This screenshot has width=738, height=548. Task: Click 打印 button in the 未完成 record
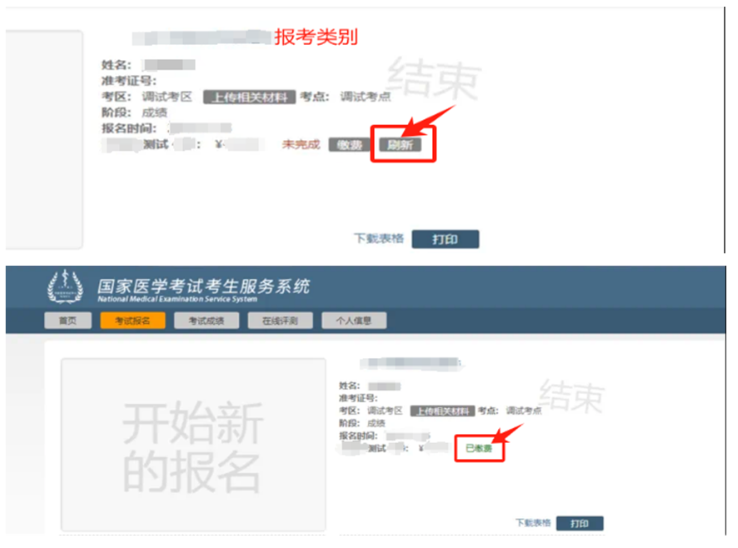point(445,239)
